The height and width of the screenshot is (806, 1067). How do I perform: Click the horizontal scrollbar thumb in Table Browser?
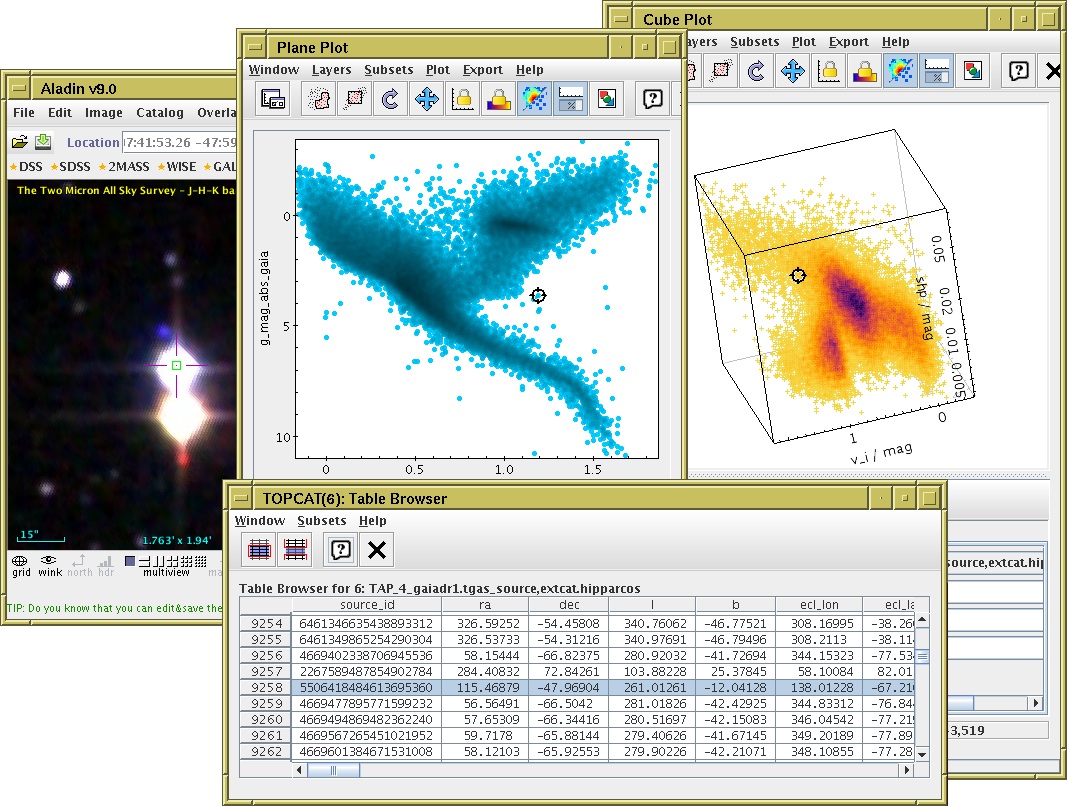(333, 770)
